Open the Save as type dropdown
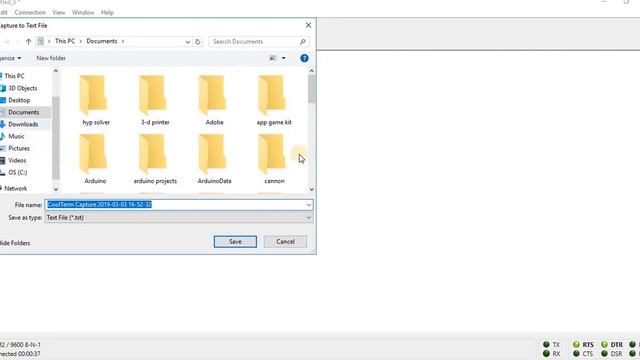 pos(309,218)
